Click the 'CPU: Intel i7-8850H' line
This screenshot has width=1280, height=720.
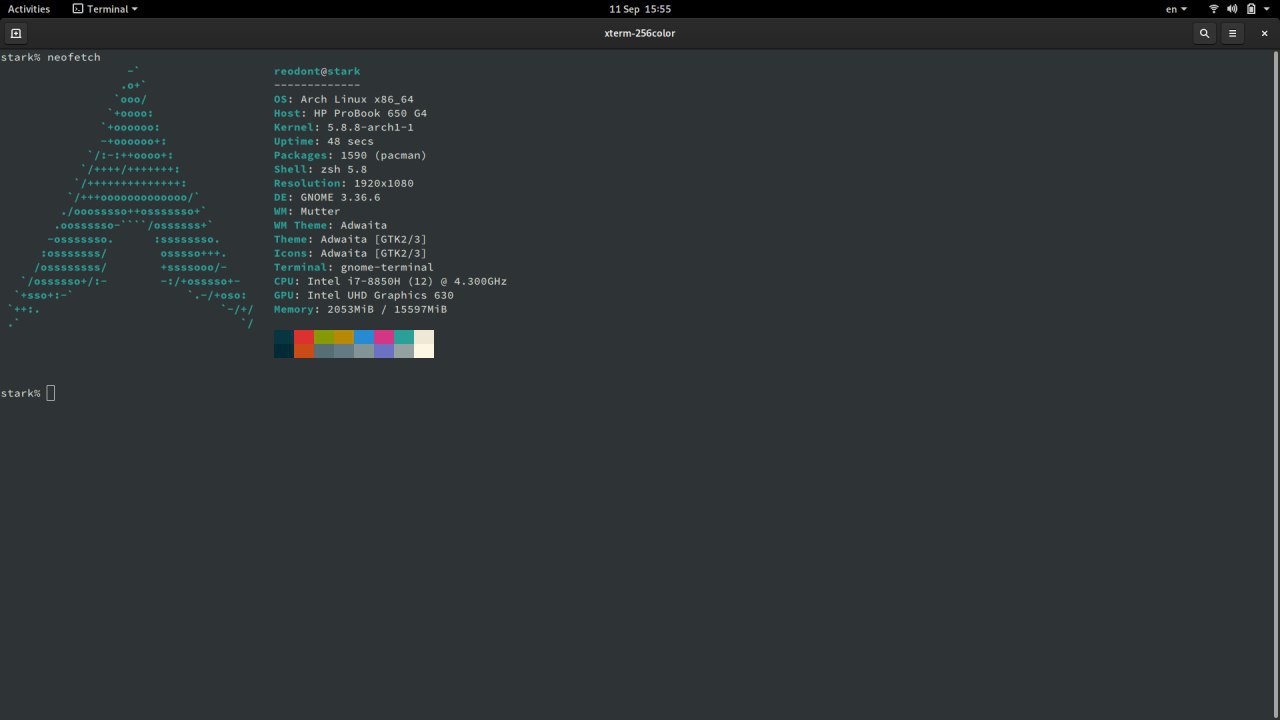pyautogui.click(x=390, y=281)
